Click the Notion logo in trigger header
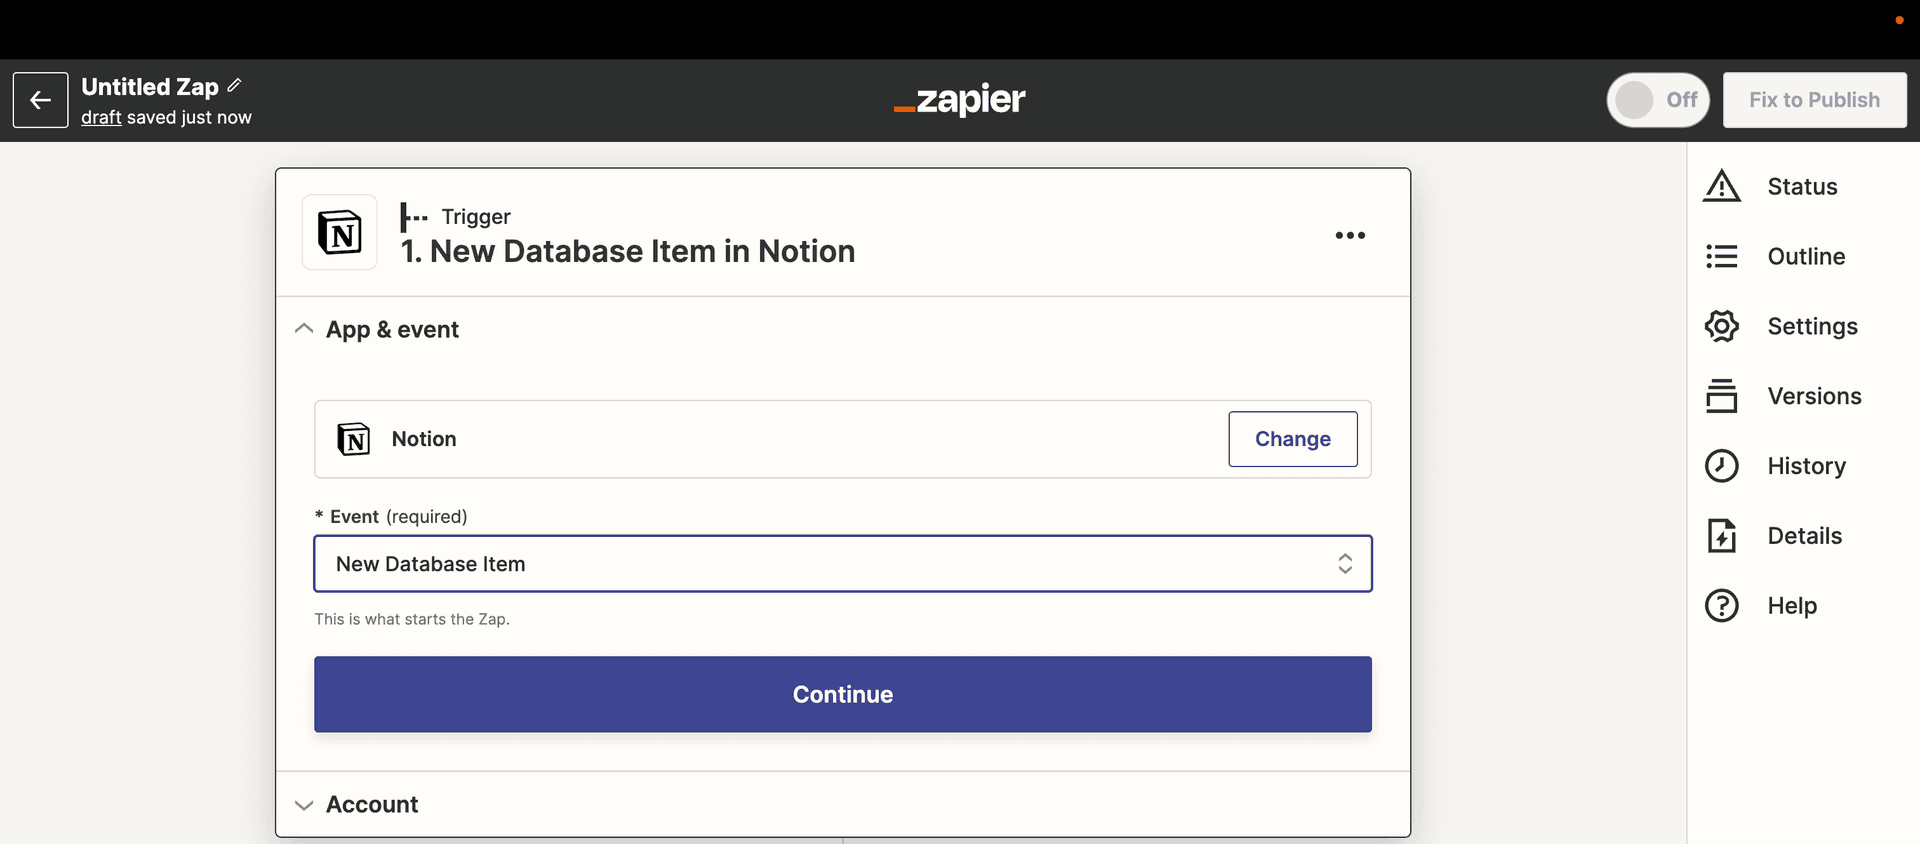The width and height of the screenshot is (1920, 844). point(340,232)
